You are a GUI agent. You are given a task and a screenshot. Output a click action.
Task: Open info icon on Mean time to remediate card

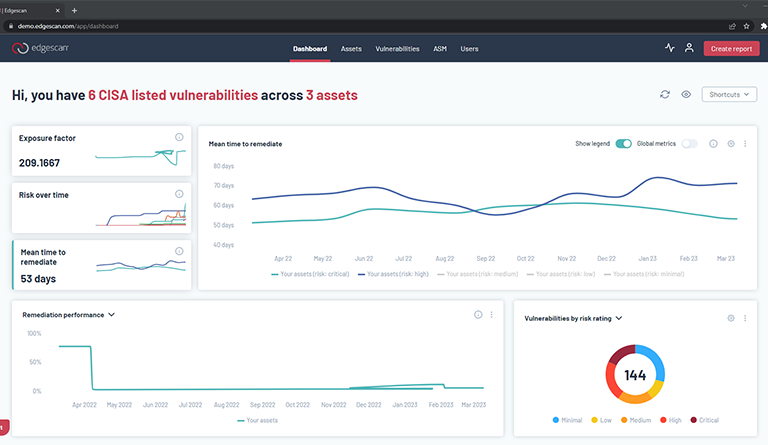pyautogui.click(x=179, y=251)
